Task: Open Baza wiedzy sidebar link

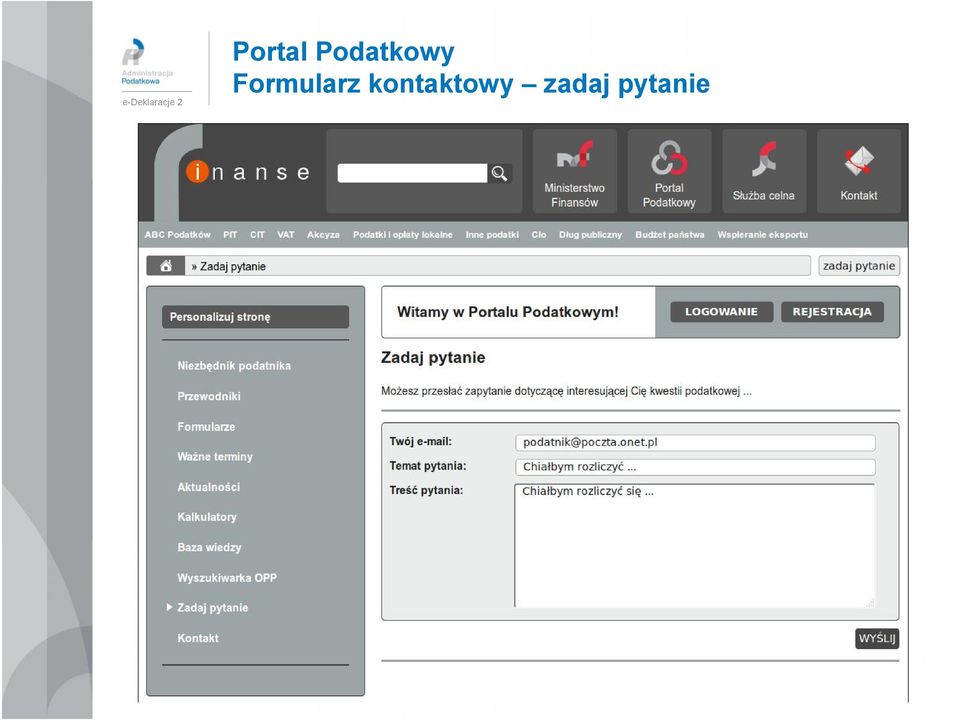Action: [209, 547]
